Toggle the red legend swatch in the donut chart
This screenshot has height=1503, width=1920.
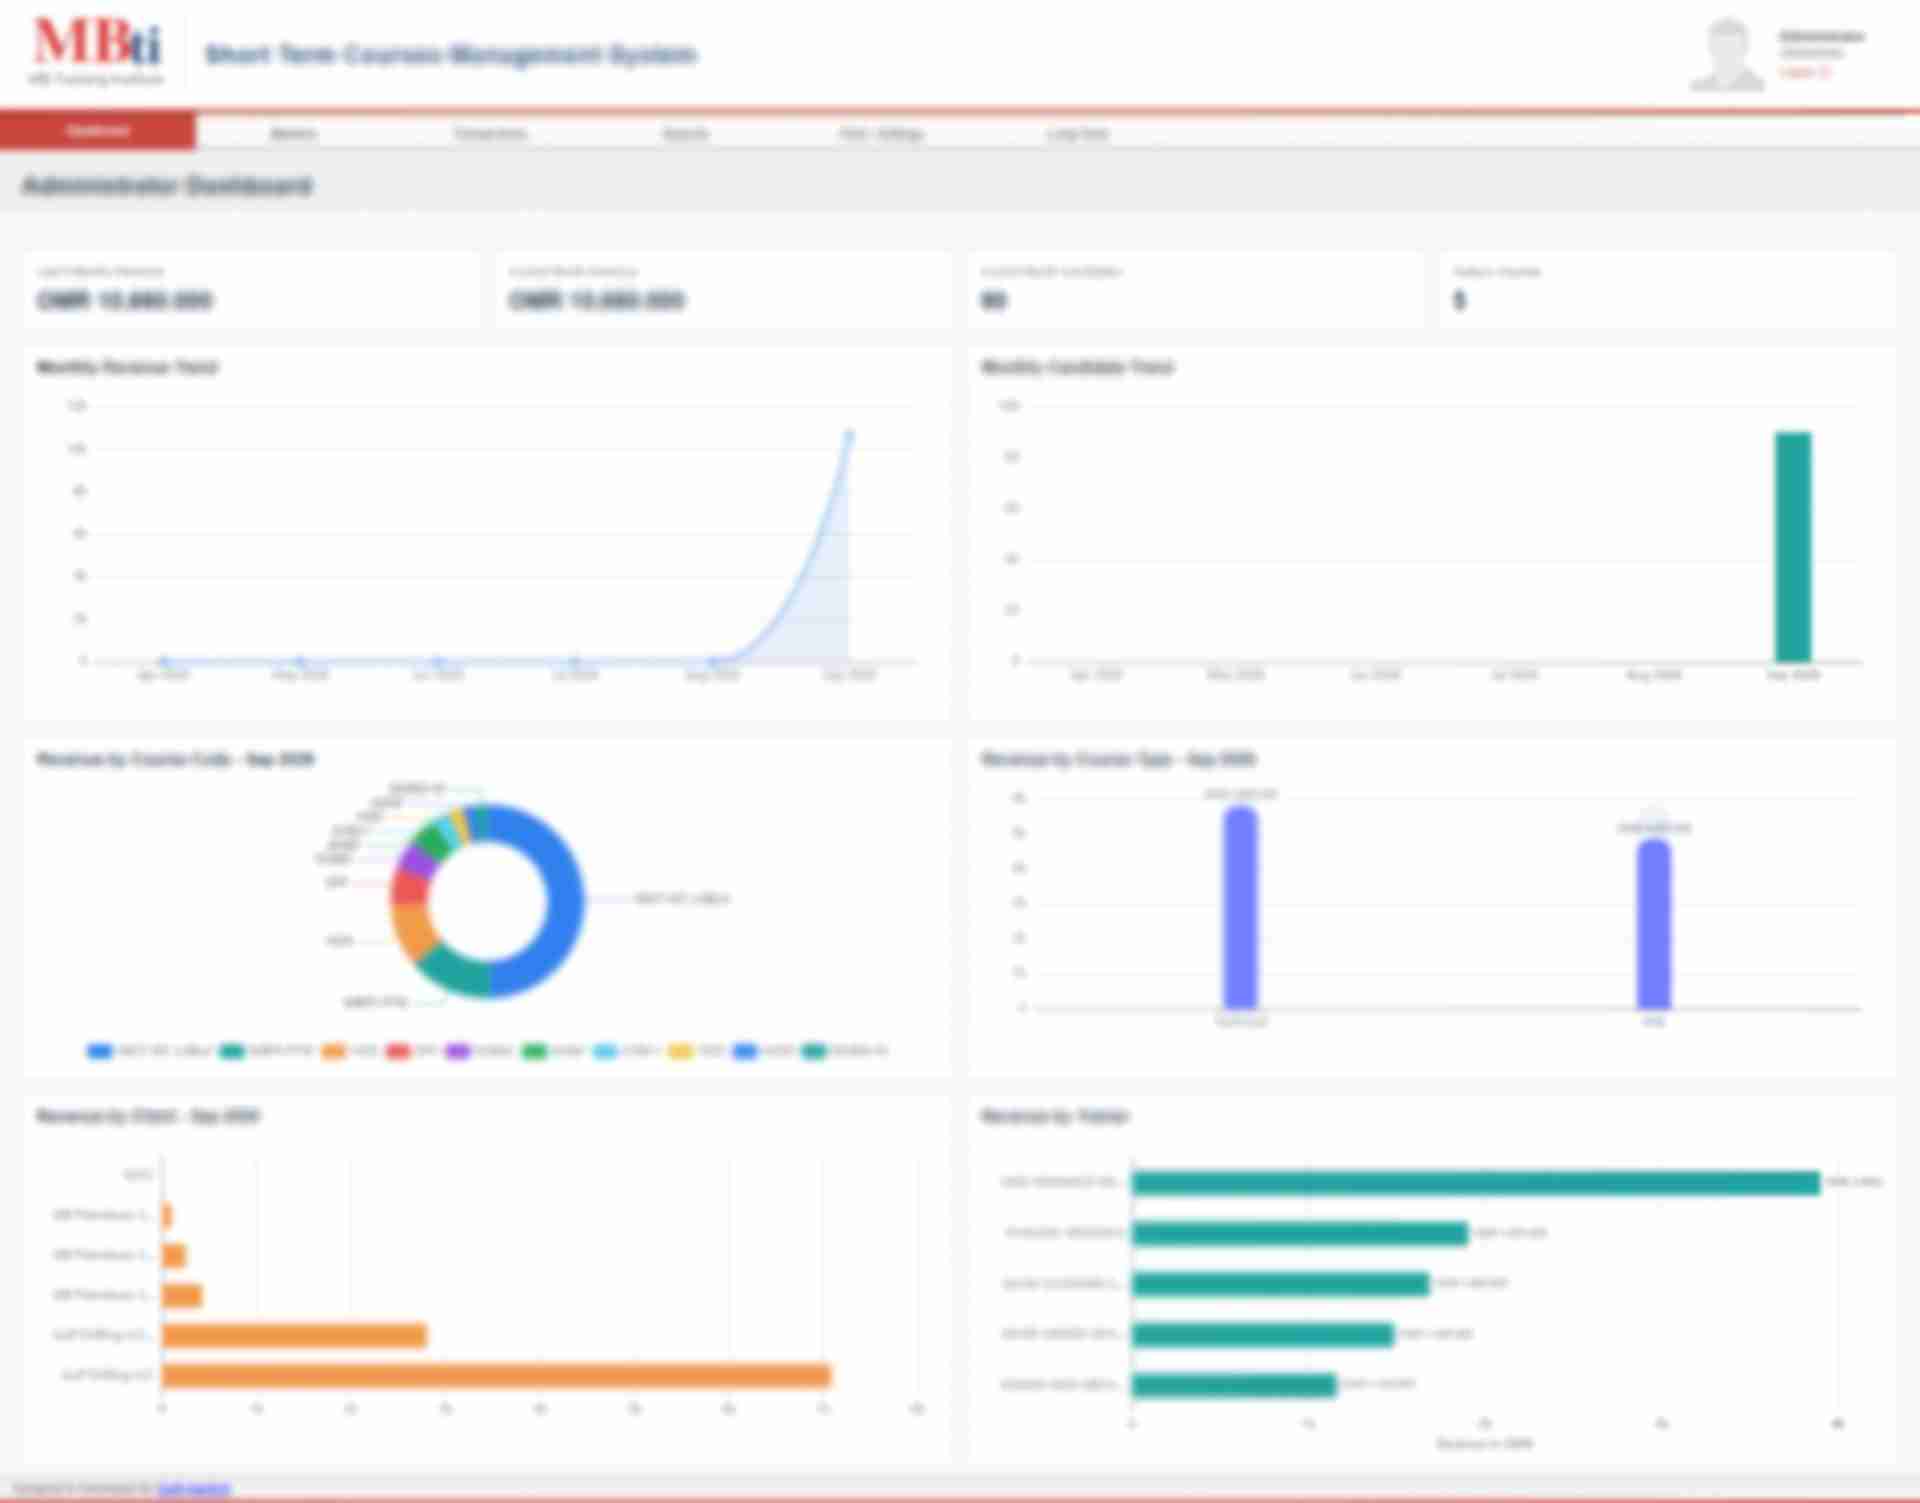tap(398, 1051)
